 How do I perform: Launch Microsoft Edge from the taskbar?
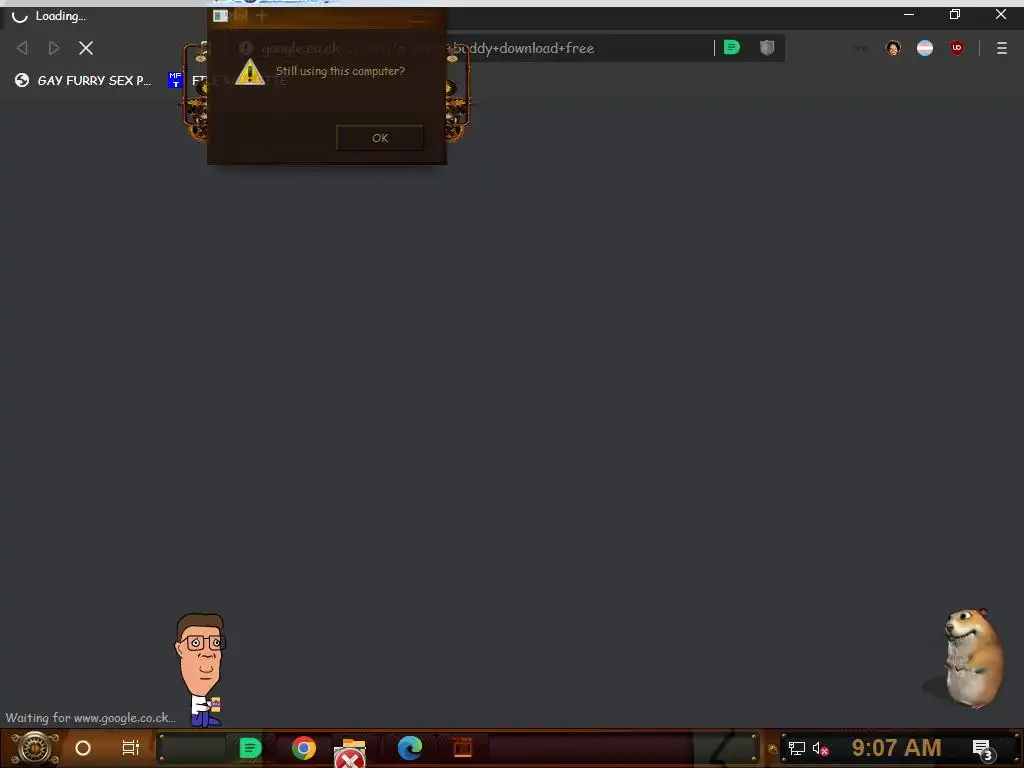tap(409, 748)
